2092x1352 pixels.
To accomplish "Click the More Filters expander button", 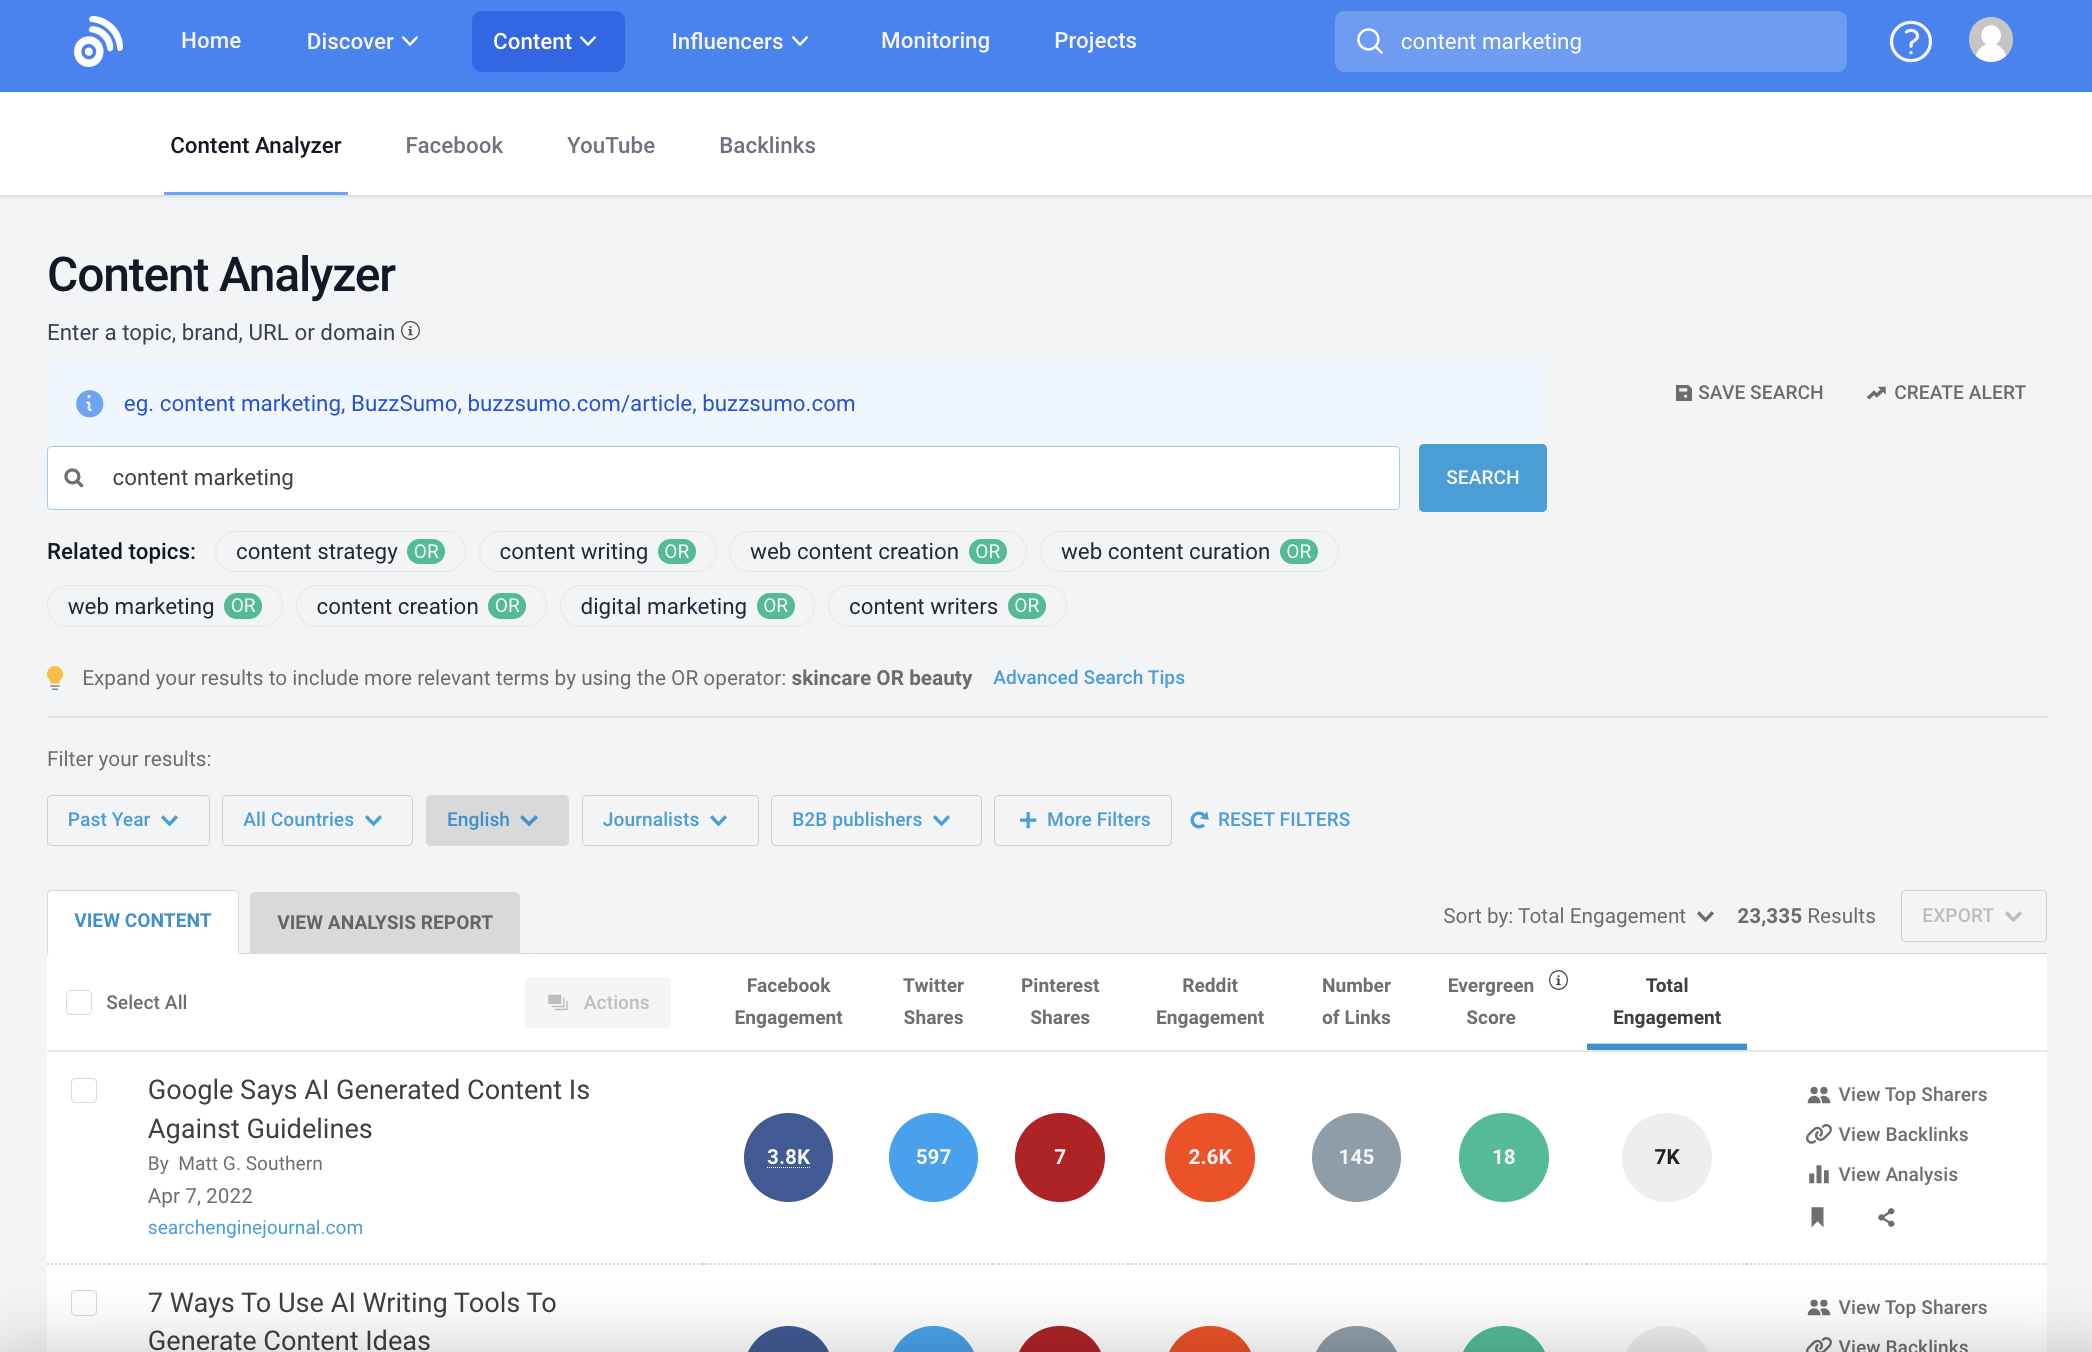I will (x=1086, y=819).
